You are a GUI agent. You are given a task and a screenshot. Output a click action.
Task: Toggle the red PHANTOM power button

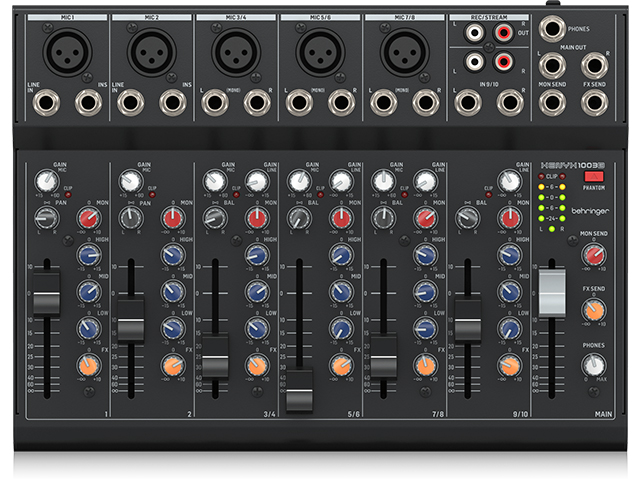click(588, 179)
